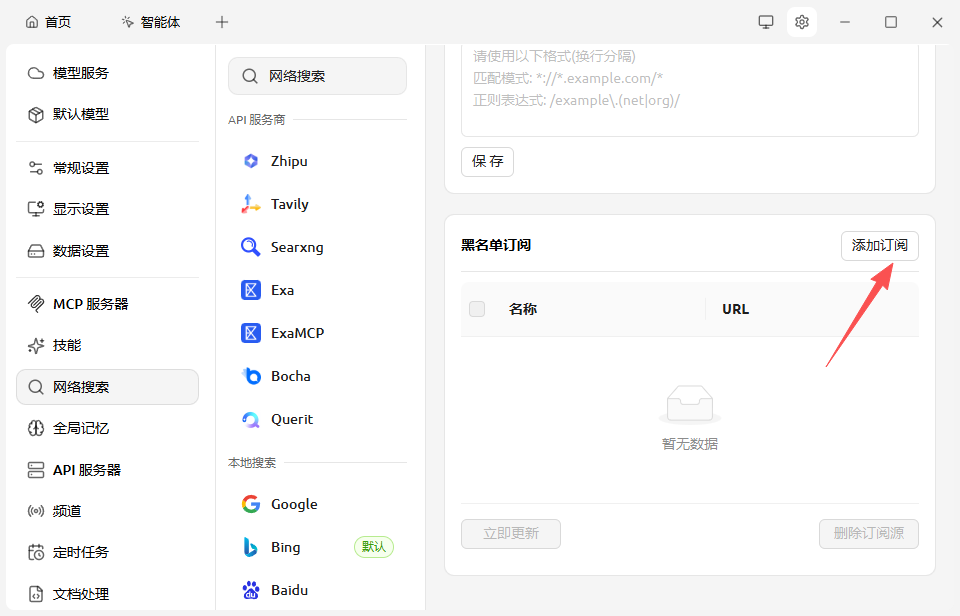Go to 常规设置 in sidebar
The width and height of the screenshot is (960, 616).
click(x=108, y=168)
